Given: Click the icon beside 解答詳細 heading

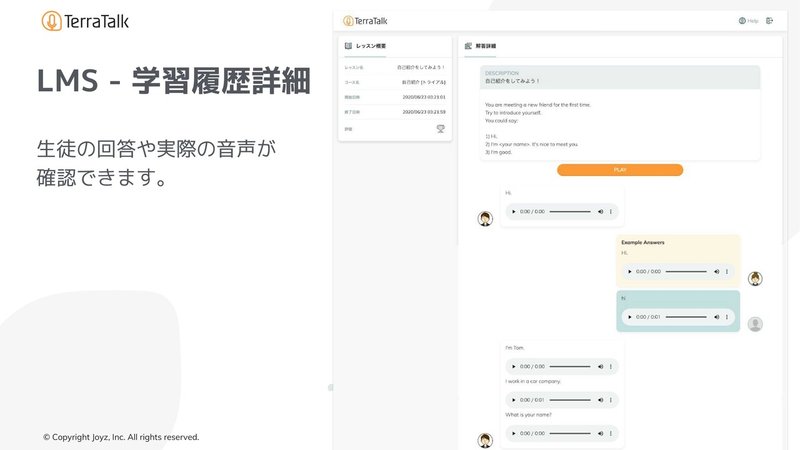Looking at the screenshot, I should click(468, 46).
